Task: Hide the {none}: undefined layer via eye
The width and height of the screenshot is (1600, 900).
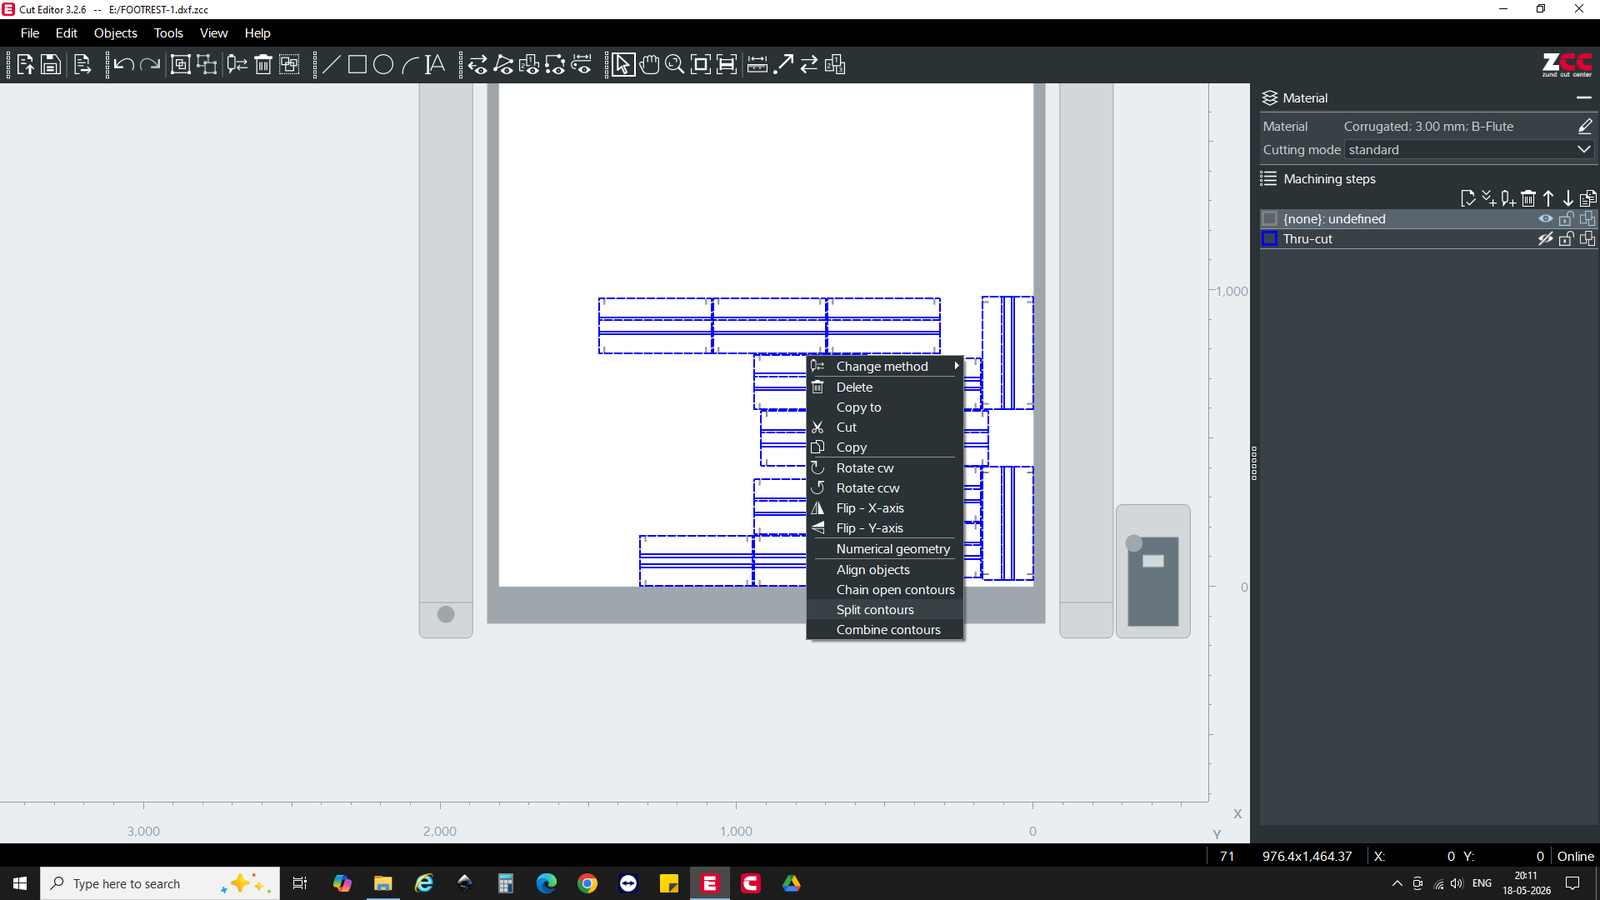Action: pyautogui.click(x=1546, y=219)
